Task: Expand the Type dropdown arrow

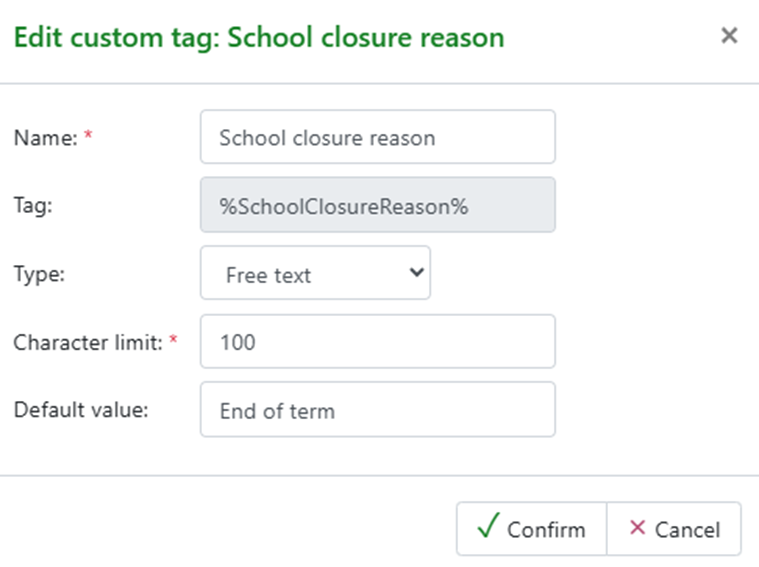Action: (x=417, y=273)
